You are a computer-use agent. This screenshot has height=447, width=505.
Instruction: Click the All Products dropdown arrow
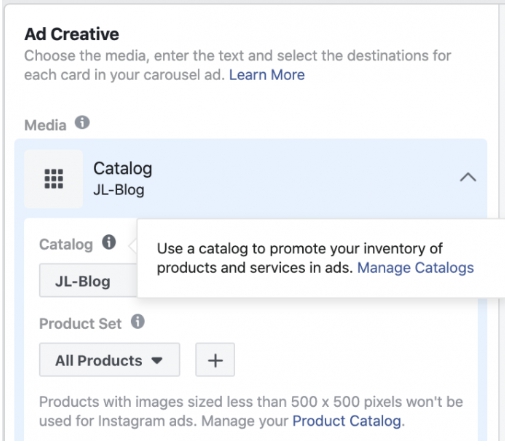point(157,360)
